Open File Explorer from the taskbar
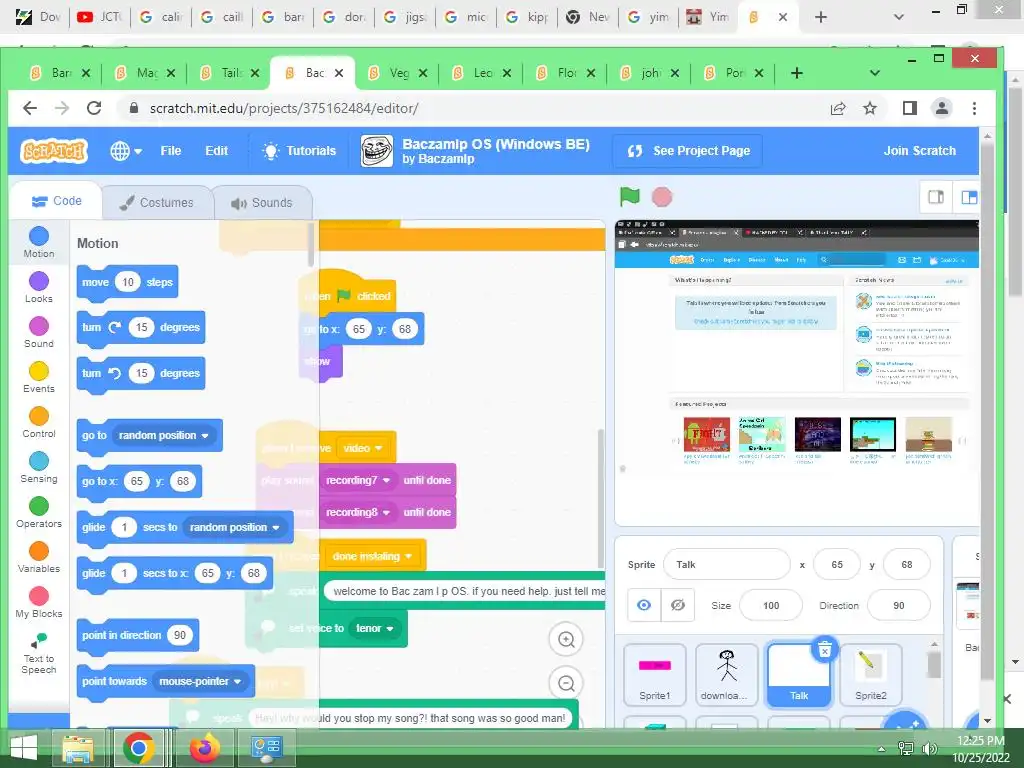 78,748
